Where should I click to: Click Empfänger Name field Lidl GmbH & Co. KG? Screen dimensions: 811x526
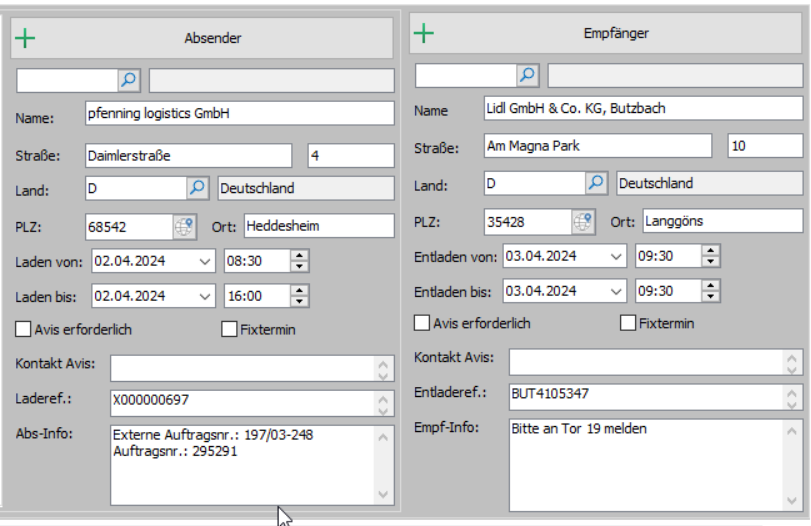643,109
